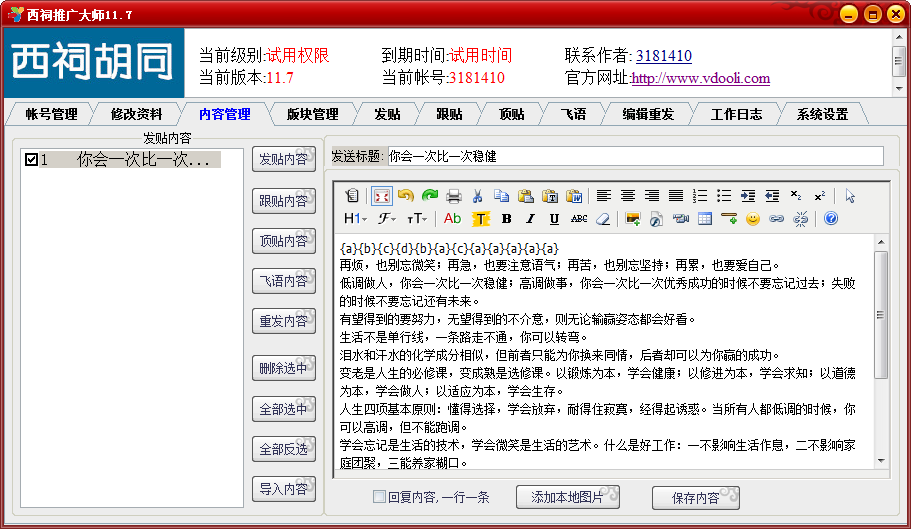Insert a bulleted list
This screenshot has height=529, width=911.
[x=724, y=196]
